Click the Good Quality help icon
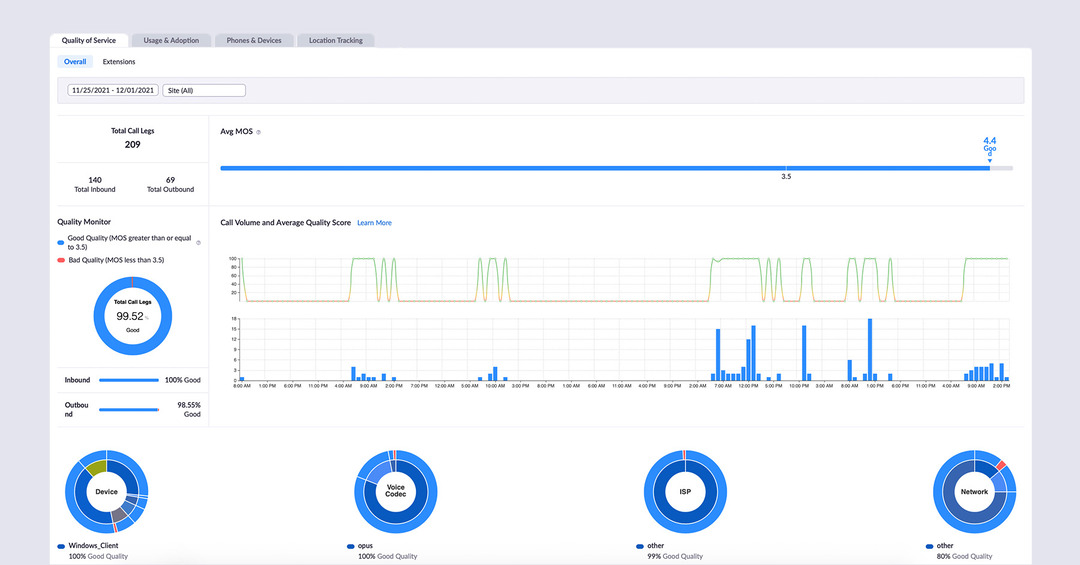The width and height of the screenshot is (1080, 565). pyautogui.click(x=198, y=243)
